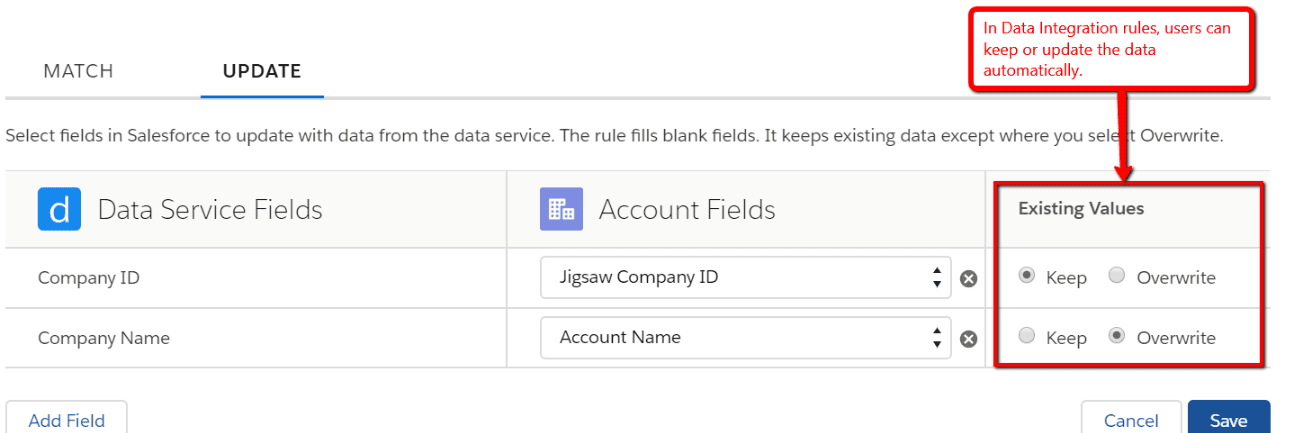The height and width of the screenshot is (433, 1300).
Task: Choose Overwrite for the Company Name row
Action: coord(1117,337)
